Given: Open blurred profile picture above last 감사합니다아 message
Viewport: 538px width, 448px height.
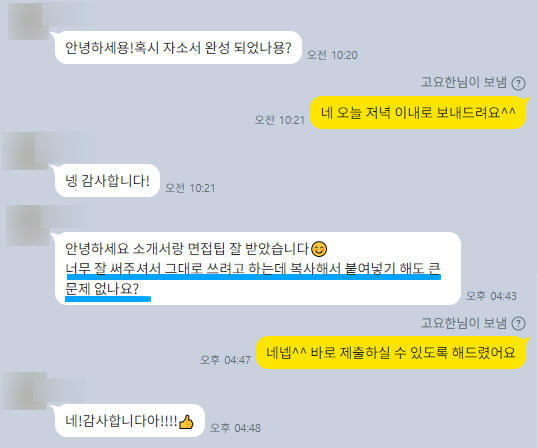Looking at the screenshot, I should point(24,391).
